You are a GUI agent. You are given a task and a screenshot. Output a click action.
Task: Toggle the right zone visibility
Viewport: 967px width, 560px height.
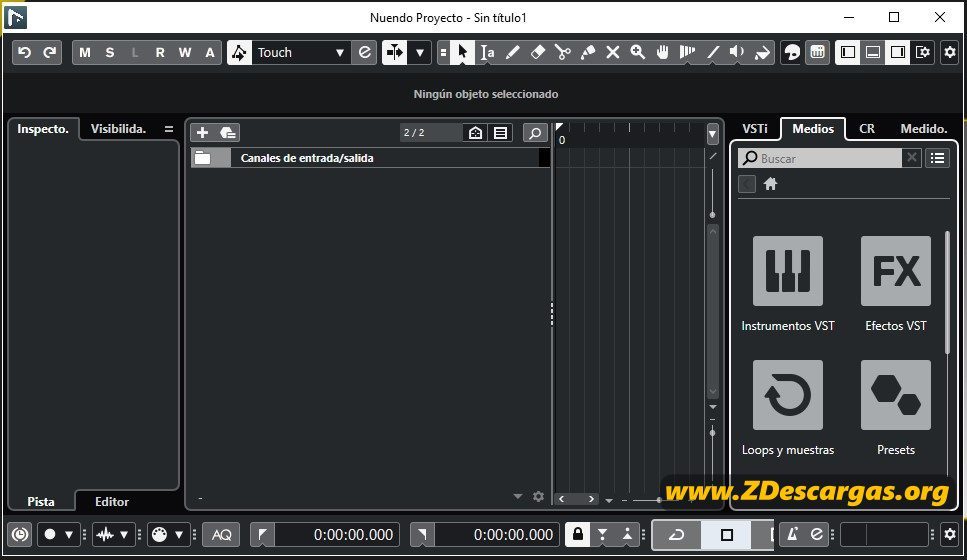coord(898,52)
